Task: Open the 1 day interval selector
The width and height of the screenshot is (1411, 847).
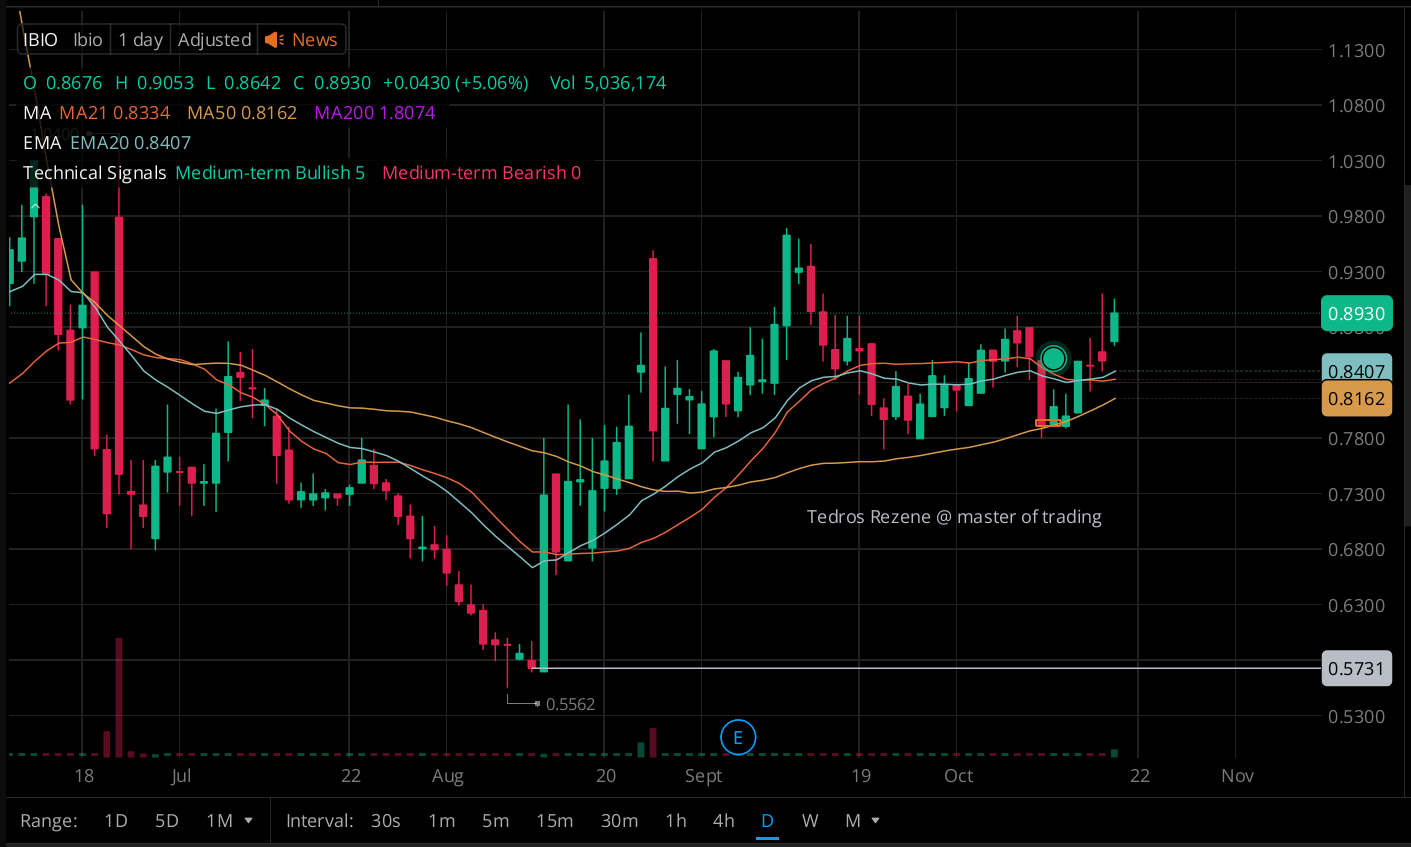Action: pos(140,40)
